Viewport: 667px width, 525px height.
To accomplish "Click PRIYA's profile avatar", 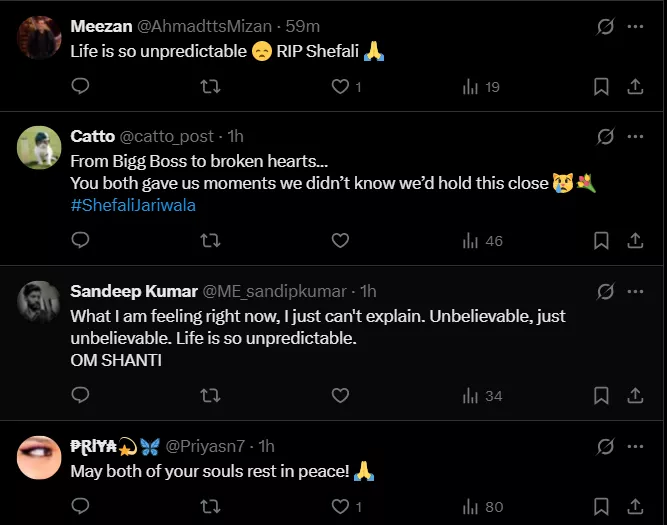I will point(39,457).
